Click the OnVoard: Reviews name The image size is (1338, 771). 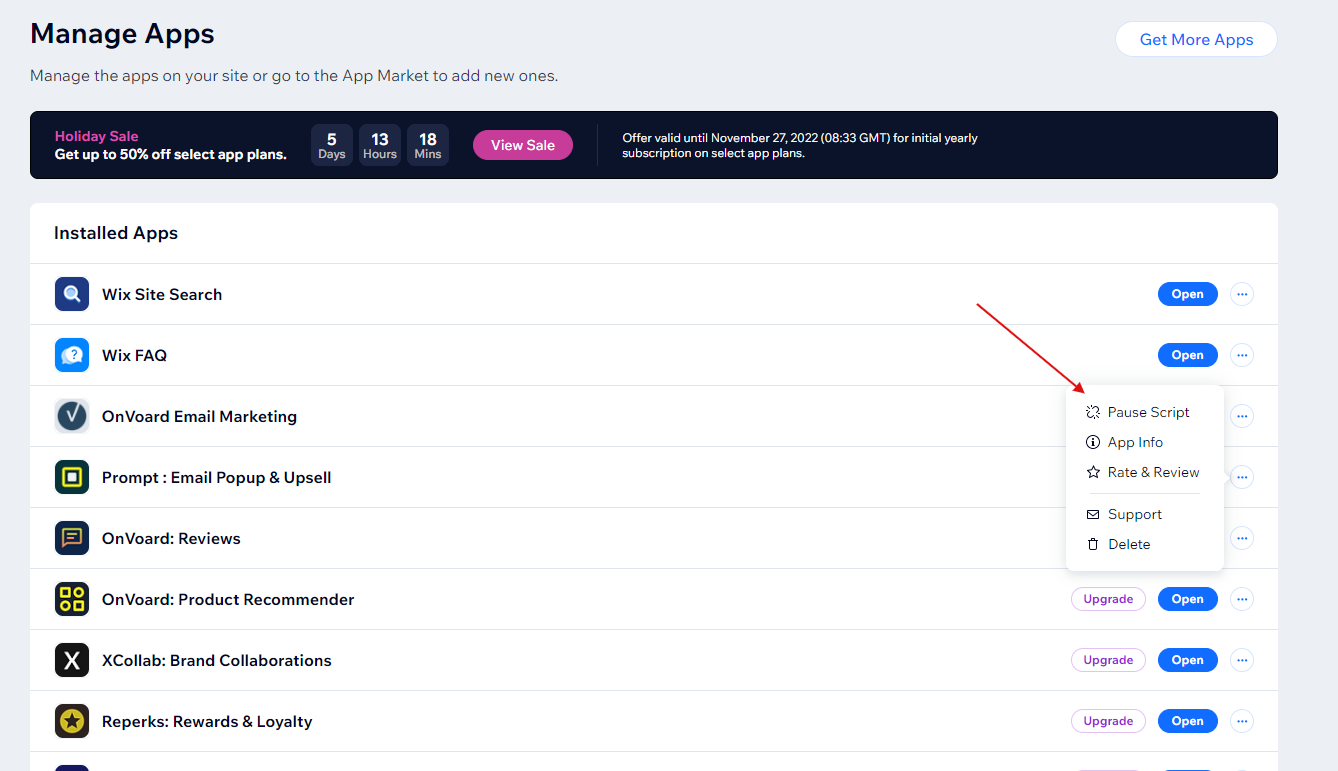click(171, 538)
